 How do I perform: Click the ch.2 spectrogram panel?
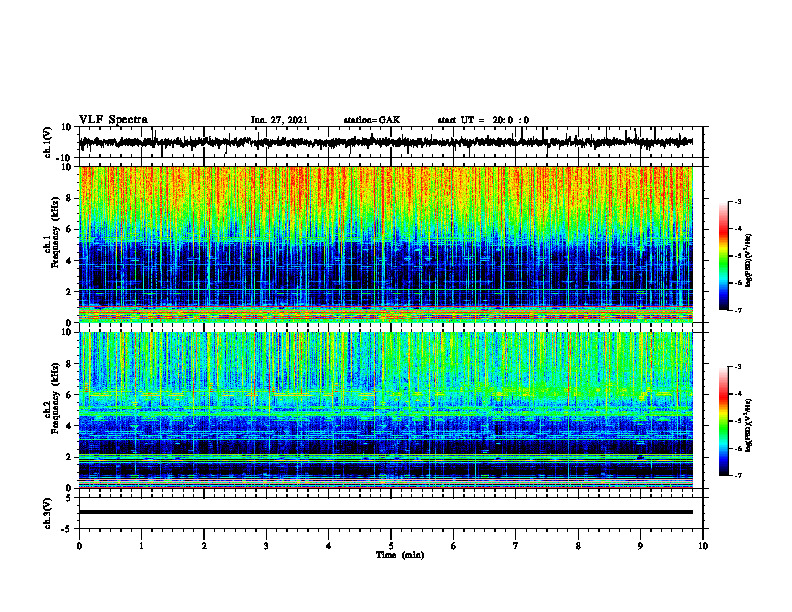pyautogui.click(x=386, y=410)
